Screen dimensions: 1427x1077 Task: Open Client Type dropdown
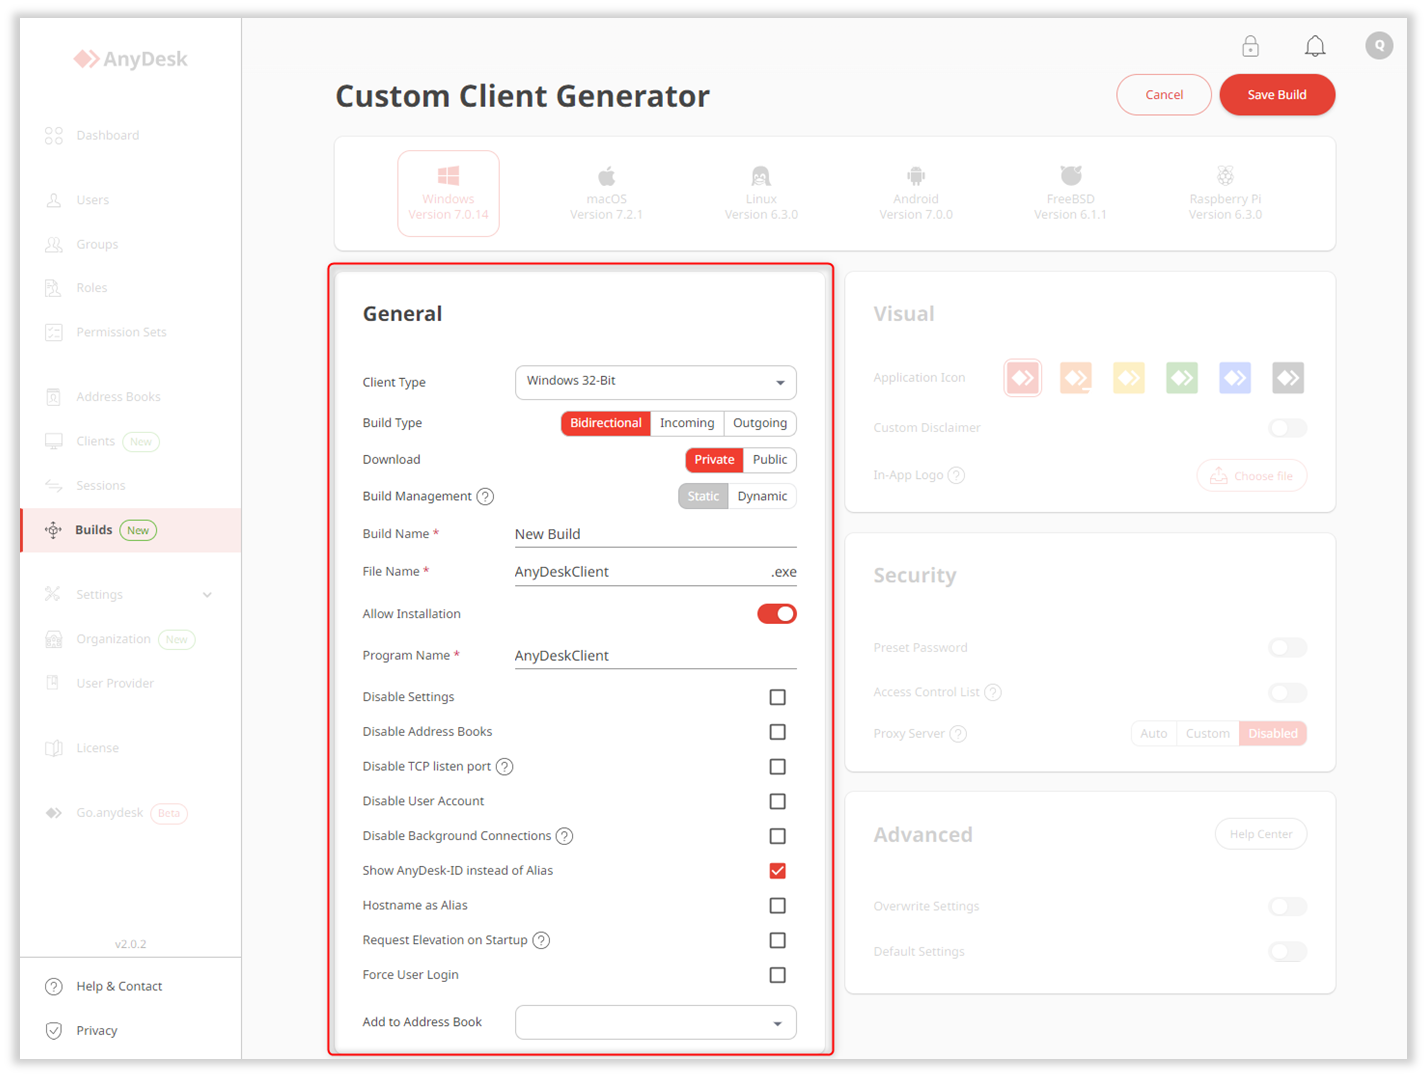tap(656, 382)
